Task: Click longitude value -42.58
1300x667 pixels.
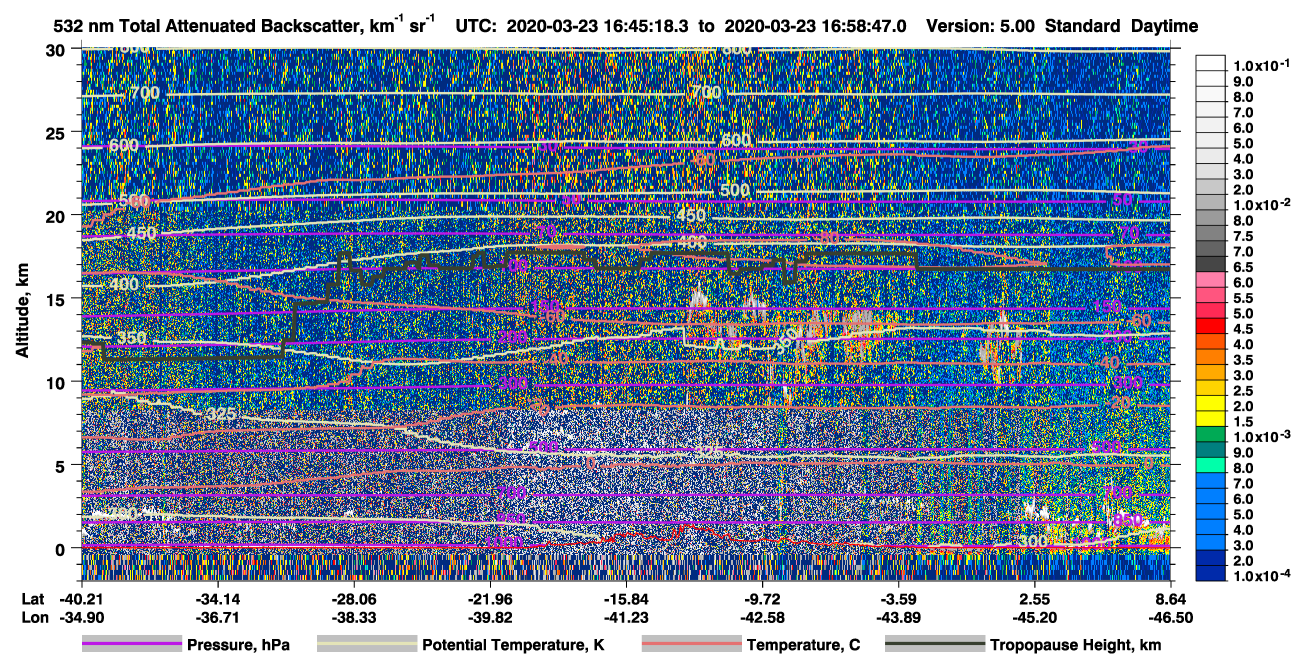Action: tap(762, 617)
